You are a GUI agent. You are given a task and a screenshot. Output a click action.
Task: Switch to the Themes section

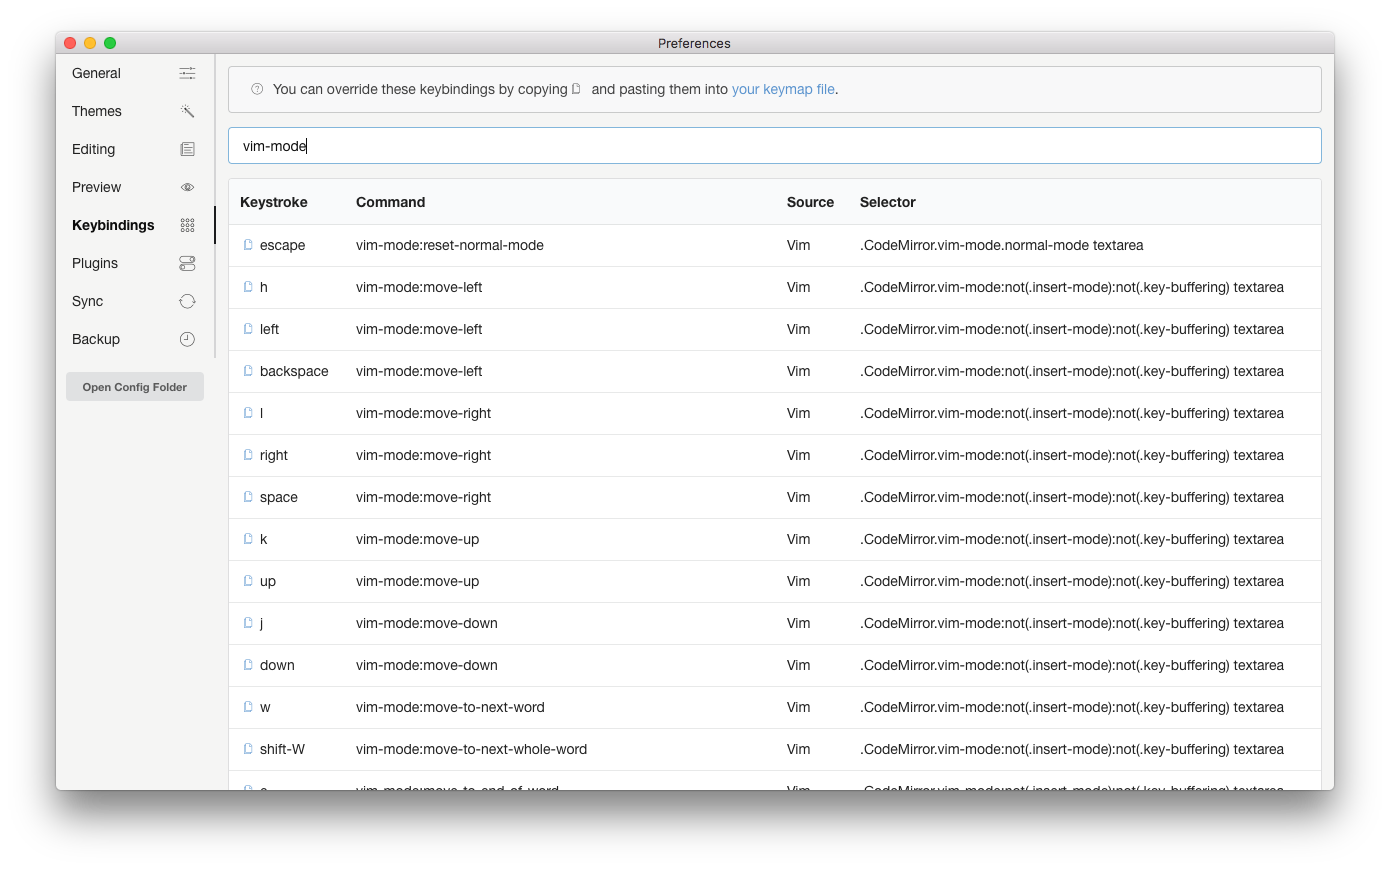[96, 110]
